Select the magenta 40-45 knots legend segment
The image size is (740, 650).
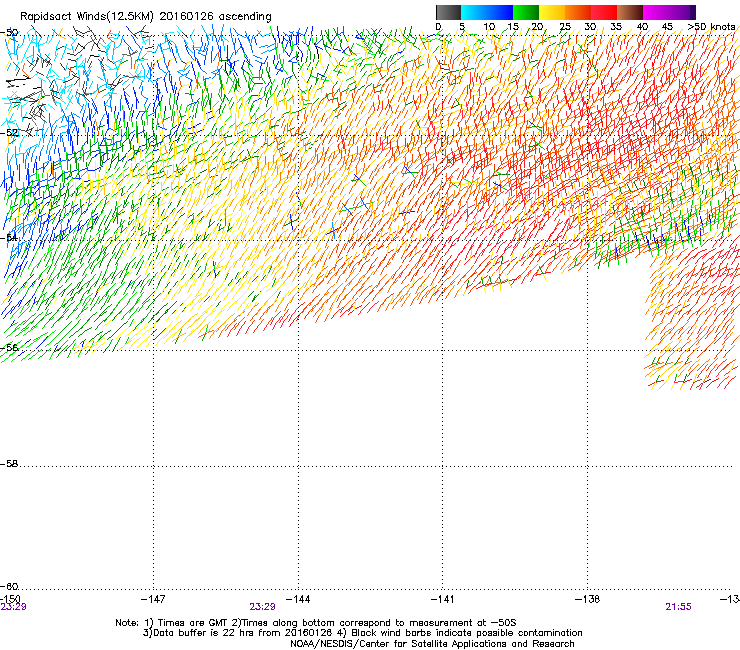[x=656, y=12]
